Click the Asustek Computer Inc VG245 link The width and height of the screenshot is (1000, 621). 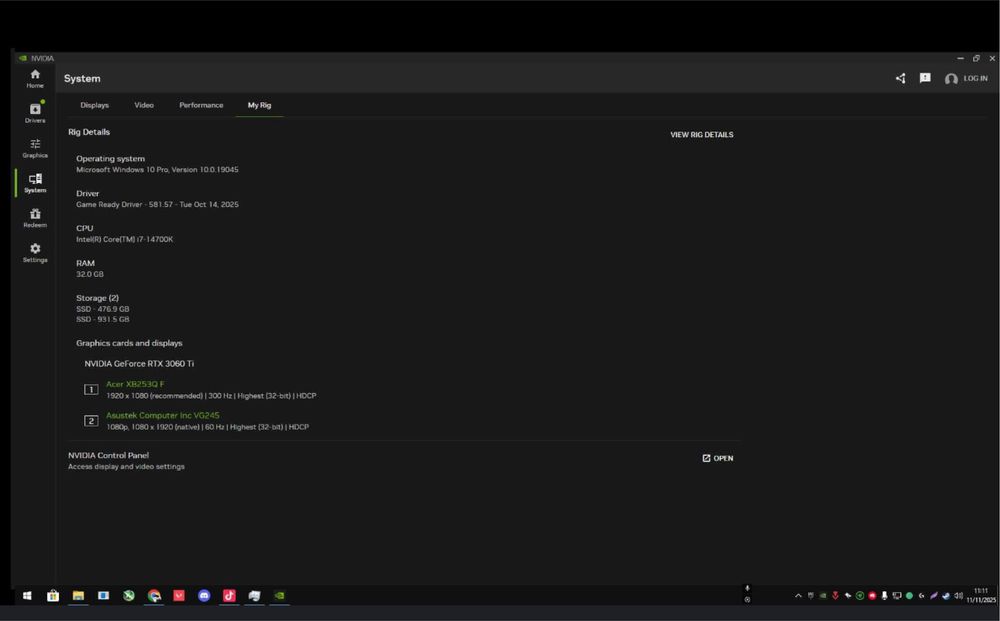tap(163, 415)
